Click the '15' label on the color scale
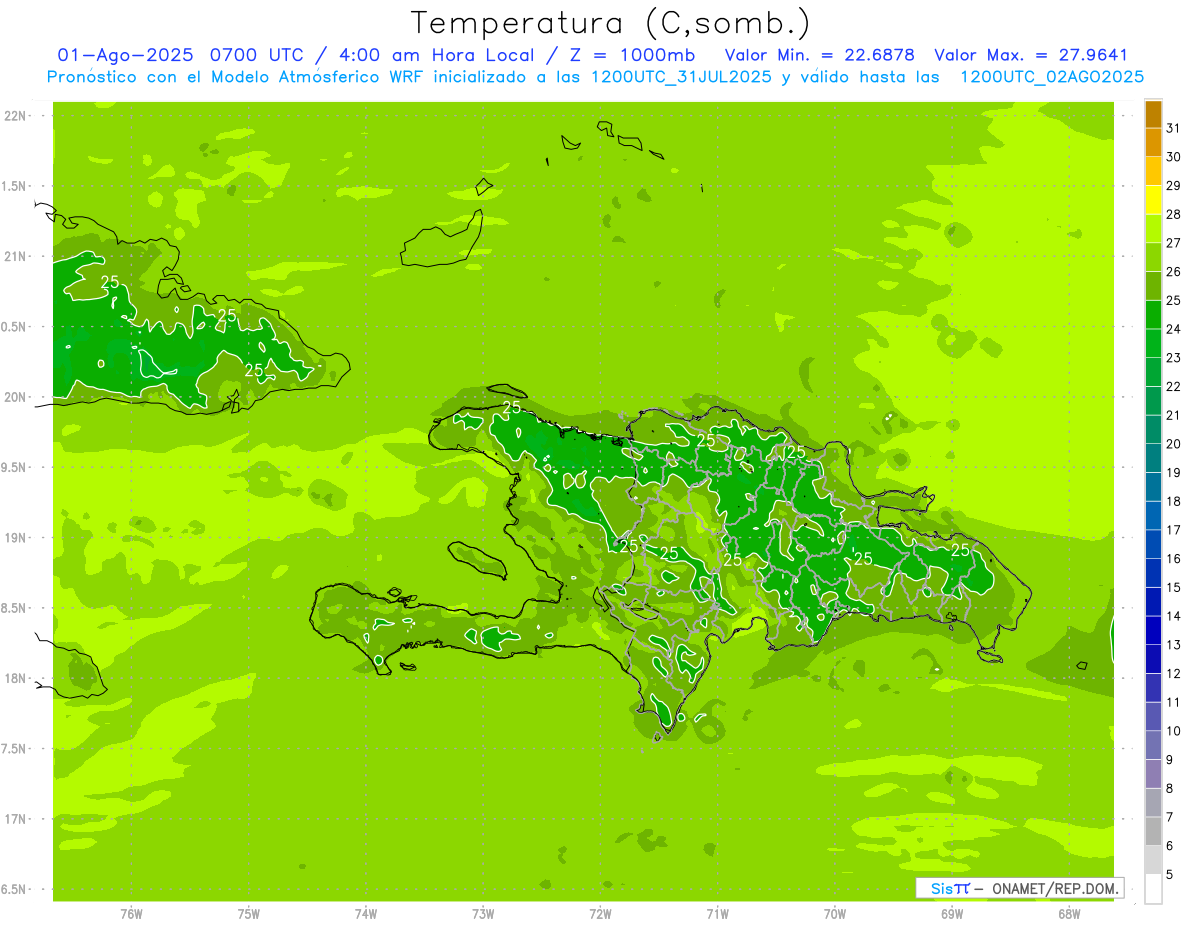Screen dimensions: 1200x927 [x=1173, y=588]
